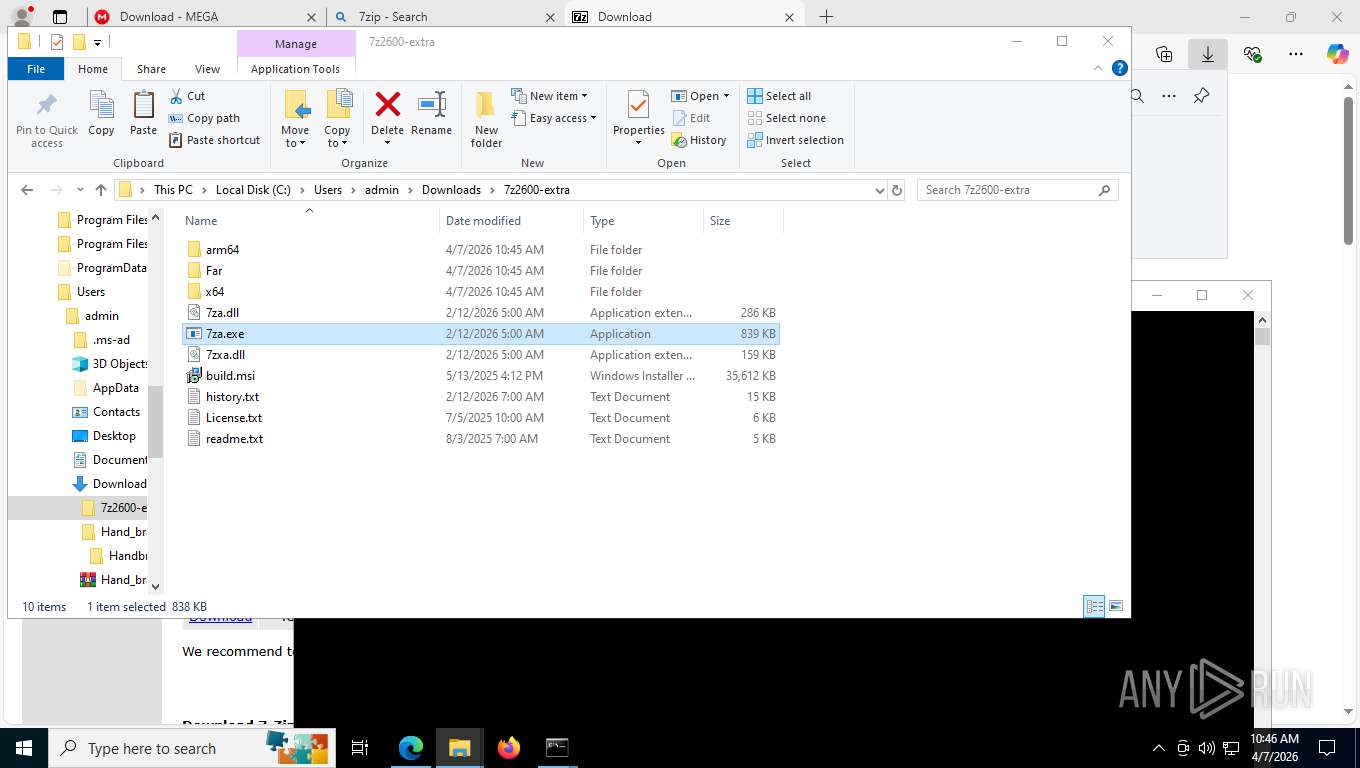Select Desktop in navigation tree

(x=104, y=436)
